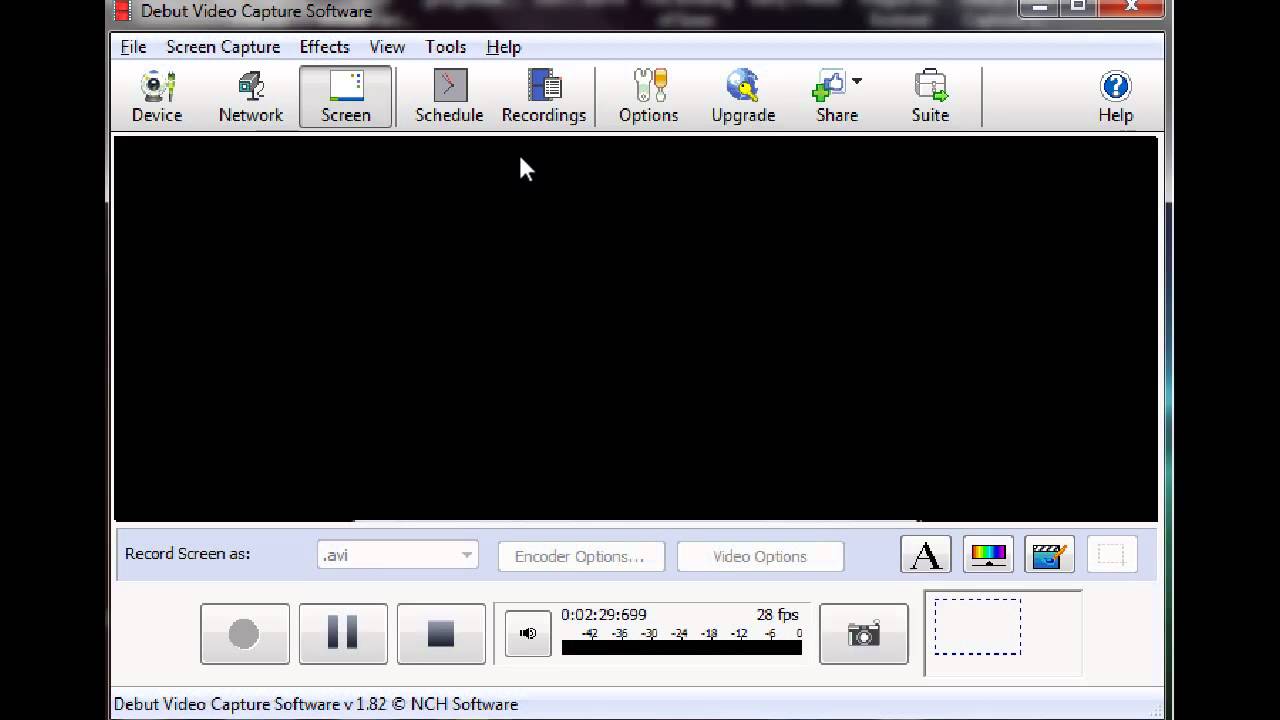Open the Options toolbar button
The image size is (1280, 720).
click(648, 97)
